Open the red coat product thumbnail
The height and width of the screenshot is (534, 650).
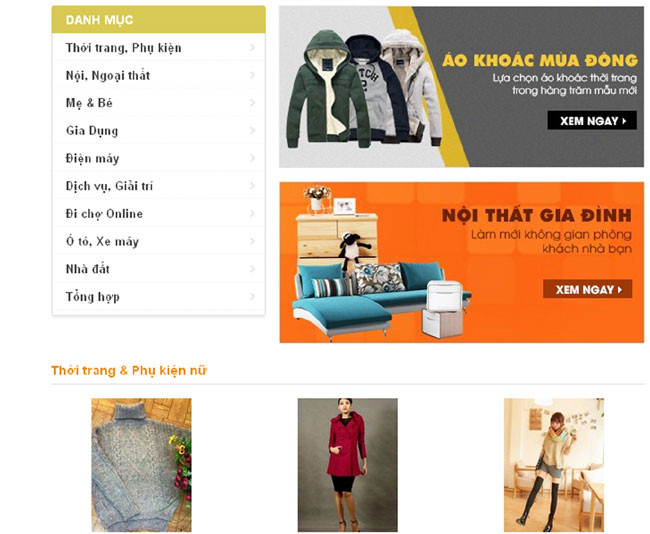tap(347, 465)
